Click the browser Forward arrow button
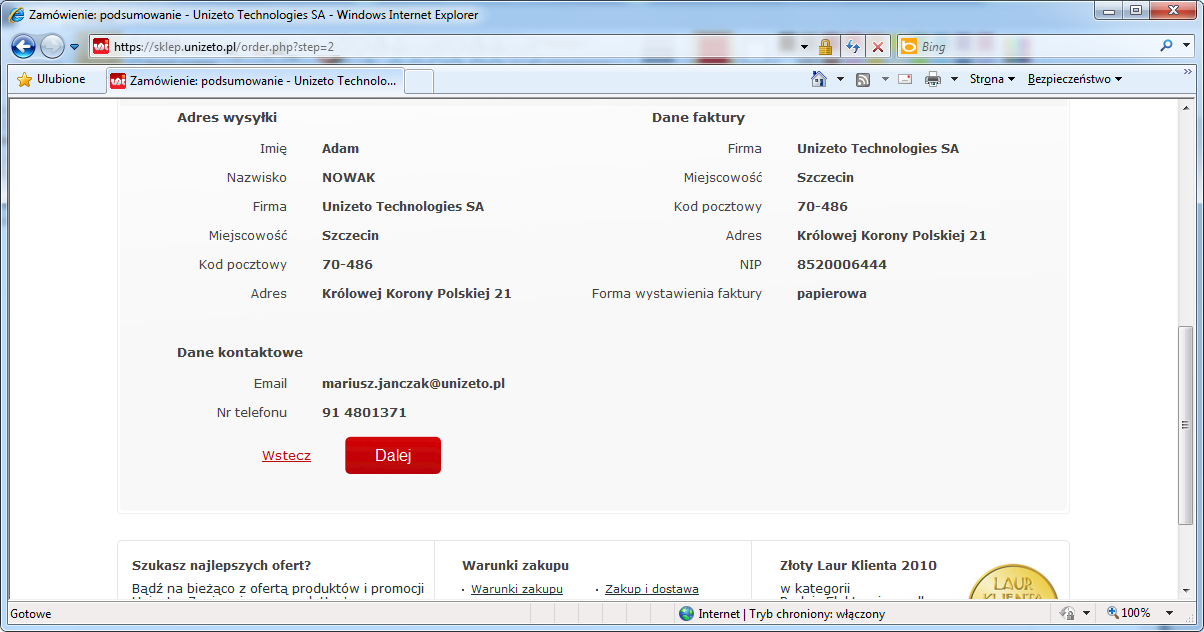This screenshot has width=1204, height=632. click(52, 46)
